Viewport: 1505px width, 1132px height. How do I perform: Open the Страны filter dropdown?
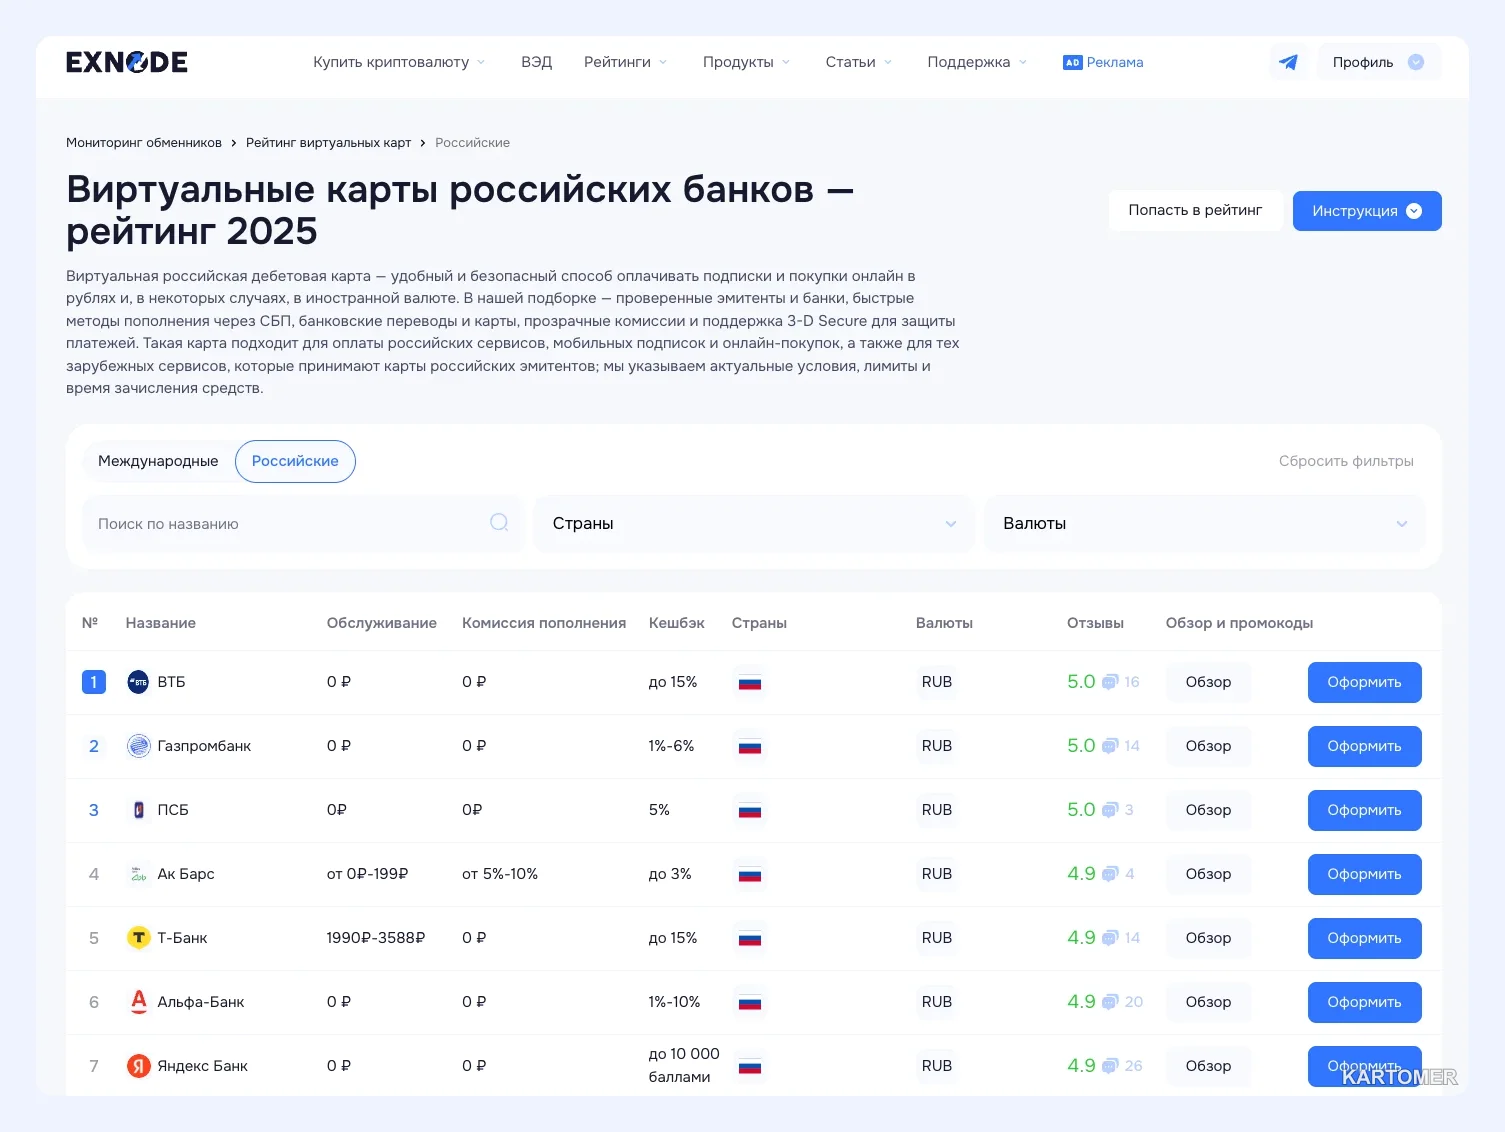(754, 524)
